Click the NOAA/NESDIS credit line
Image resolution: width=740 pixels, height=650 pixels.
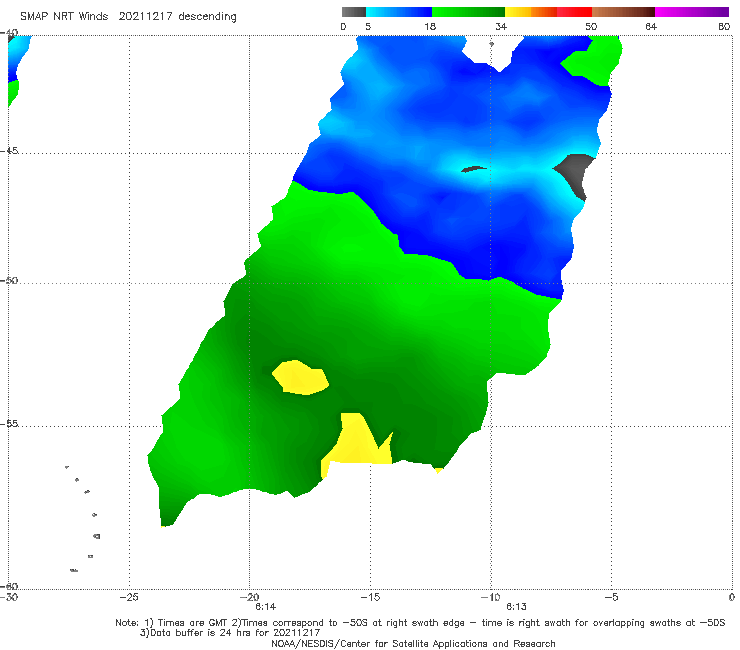[x=413, y=643]
